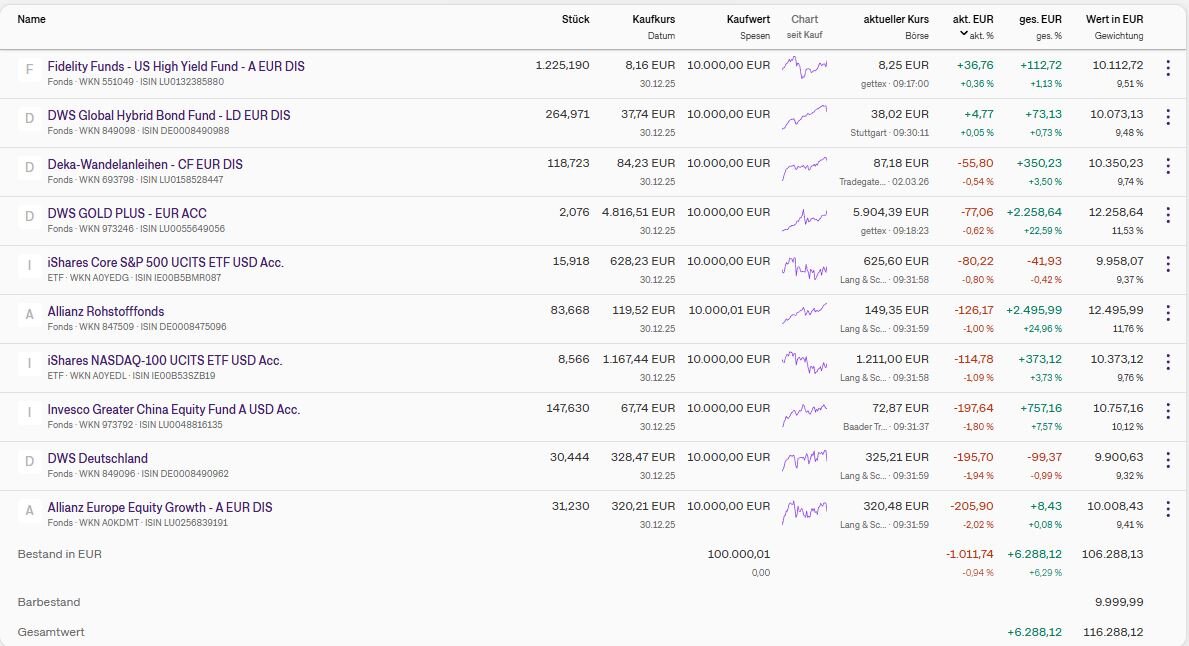The width and height of the screenshot is (1189, 646).
Task: Open three-dot menu for DWS GOLD PLUS
Action: pos(1167,215)
